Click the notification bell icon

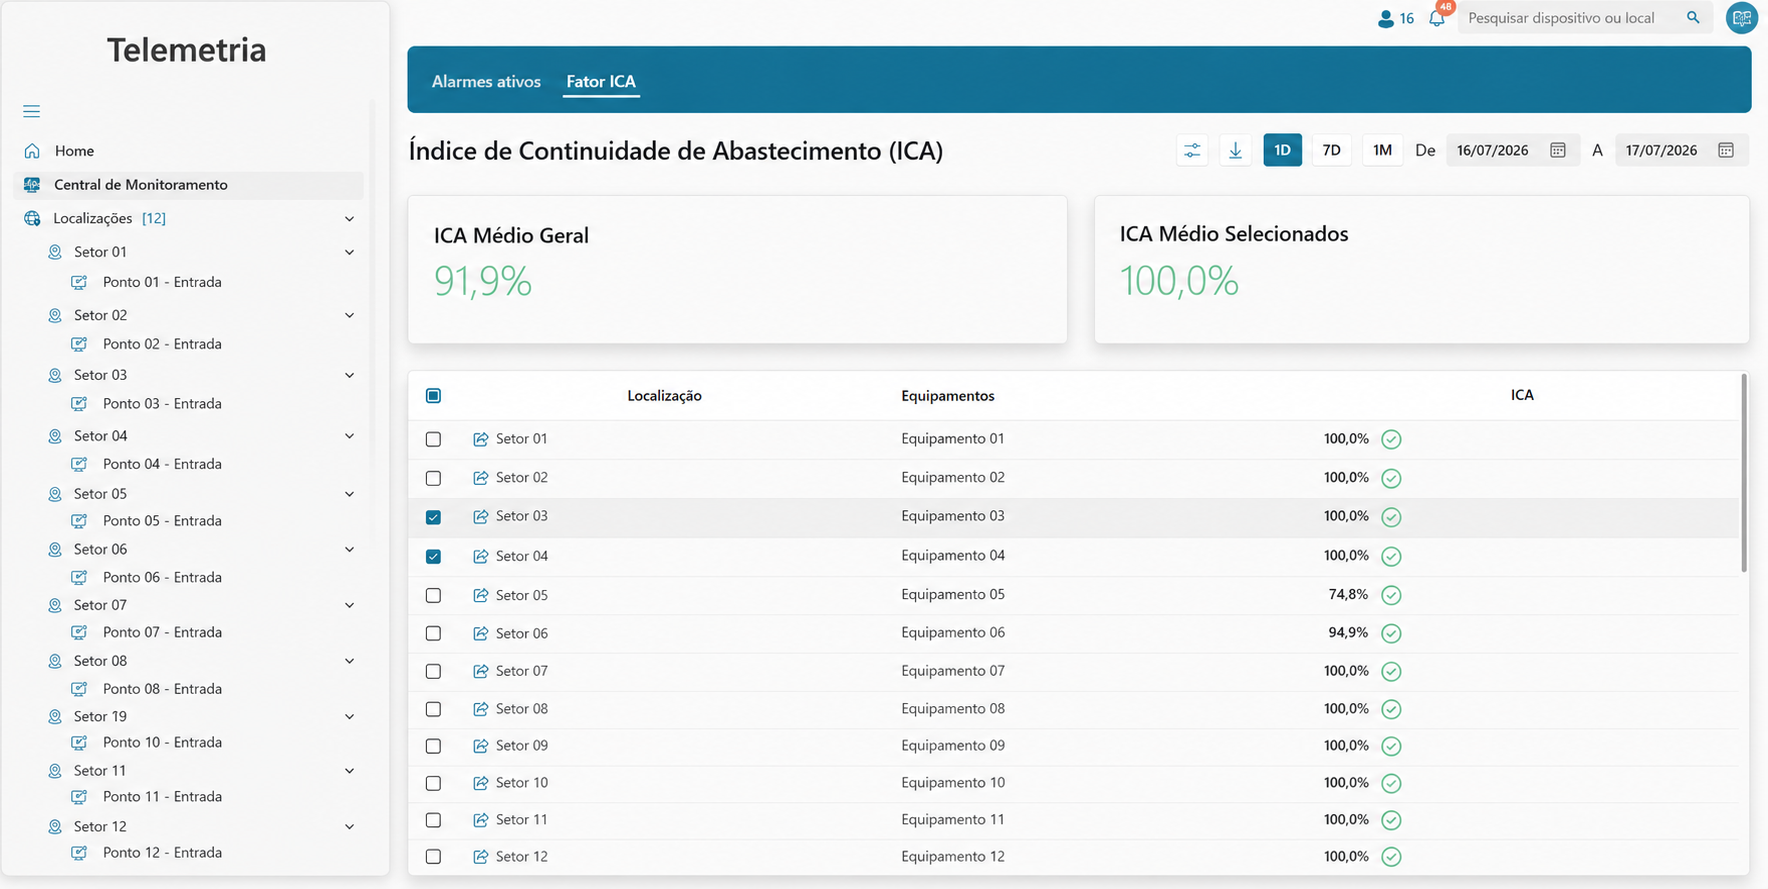[x=1437, y=18]
